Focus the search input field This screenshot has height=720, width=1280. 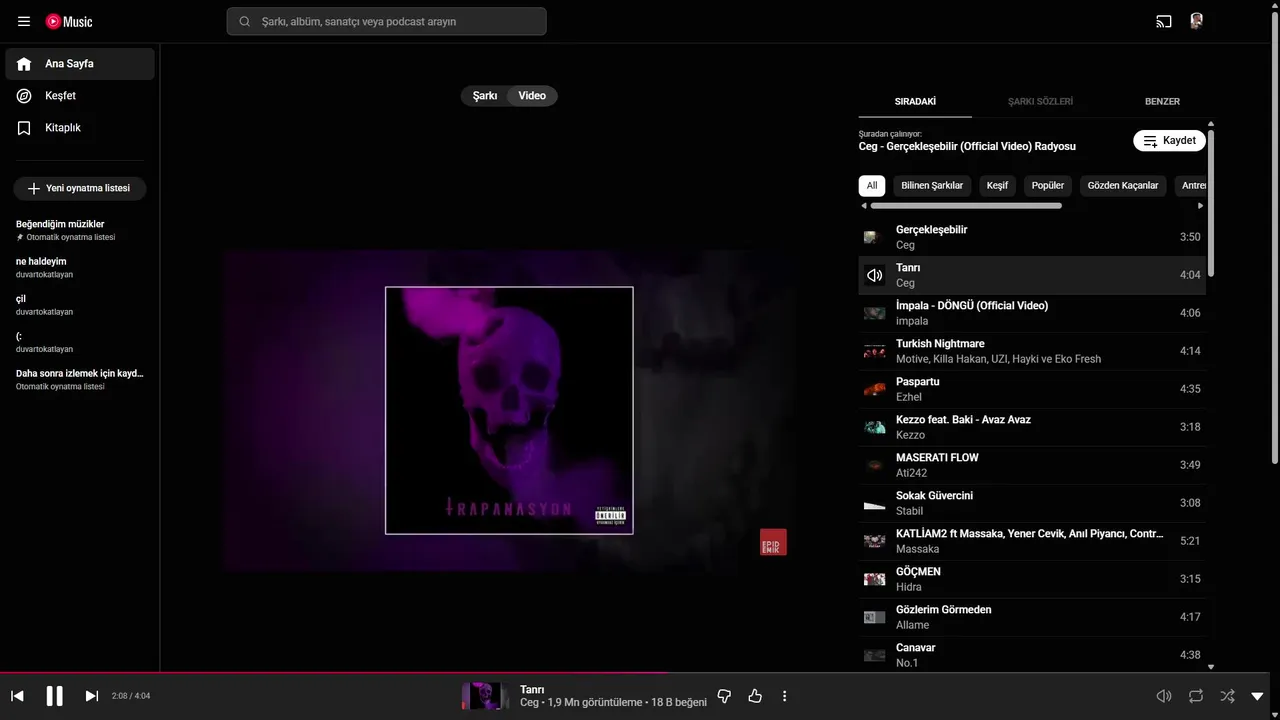(386, 21)
